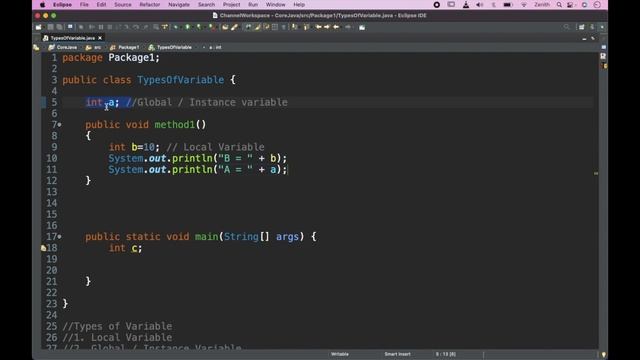Click 'TypesOfVariable' class name on line 3
Viewport: 640px width, 360px height.
[x=180, y=80]
